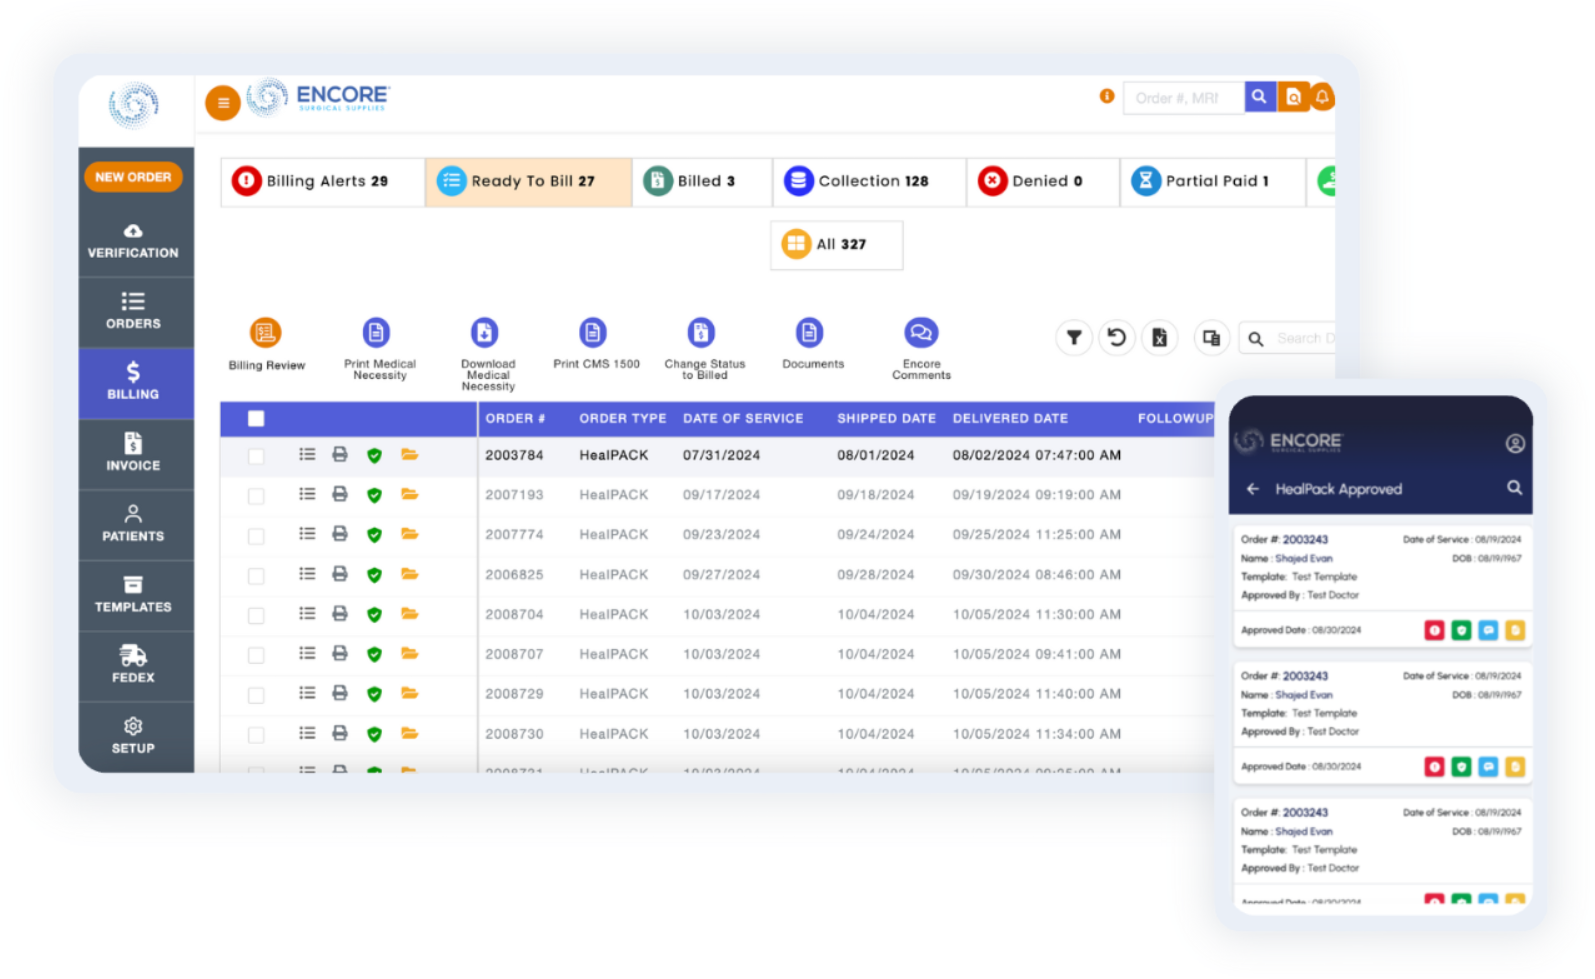Click folder icon for order 2006825
This screenshot has height=979, width=1595.
(409, 574)
